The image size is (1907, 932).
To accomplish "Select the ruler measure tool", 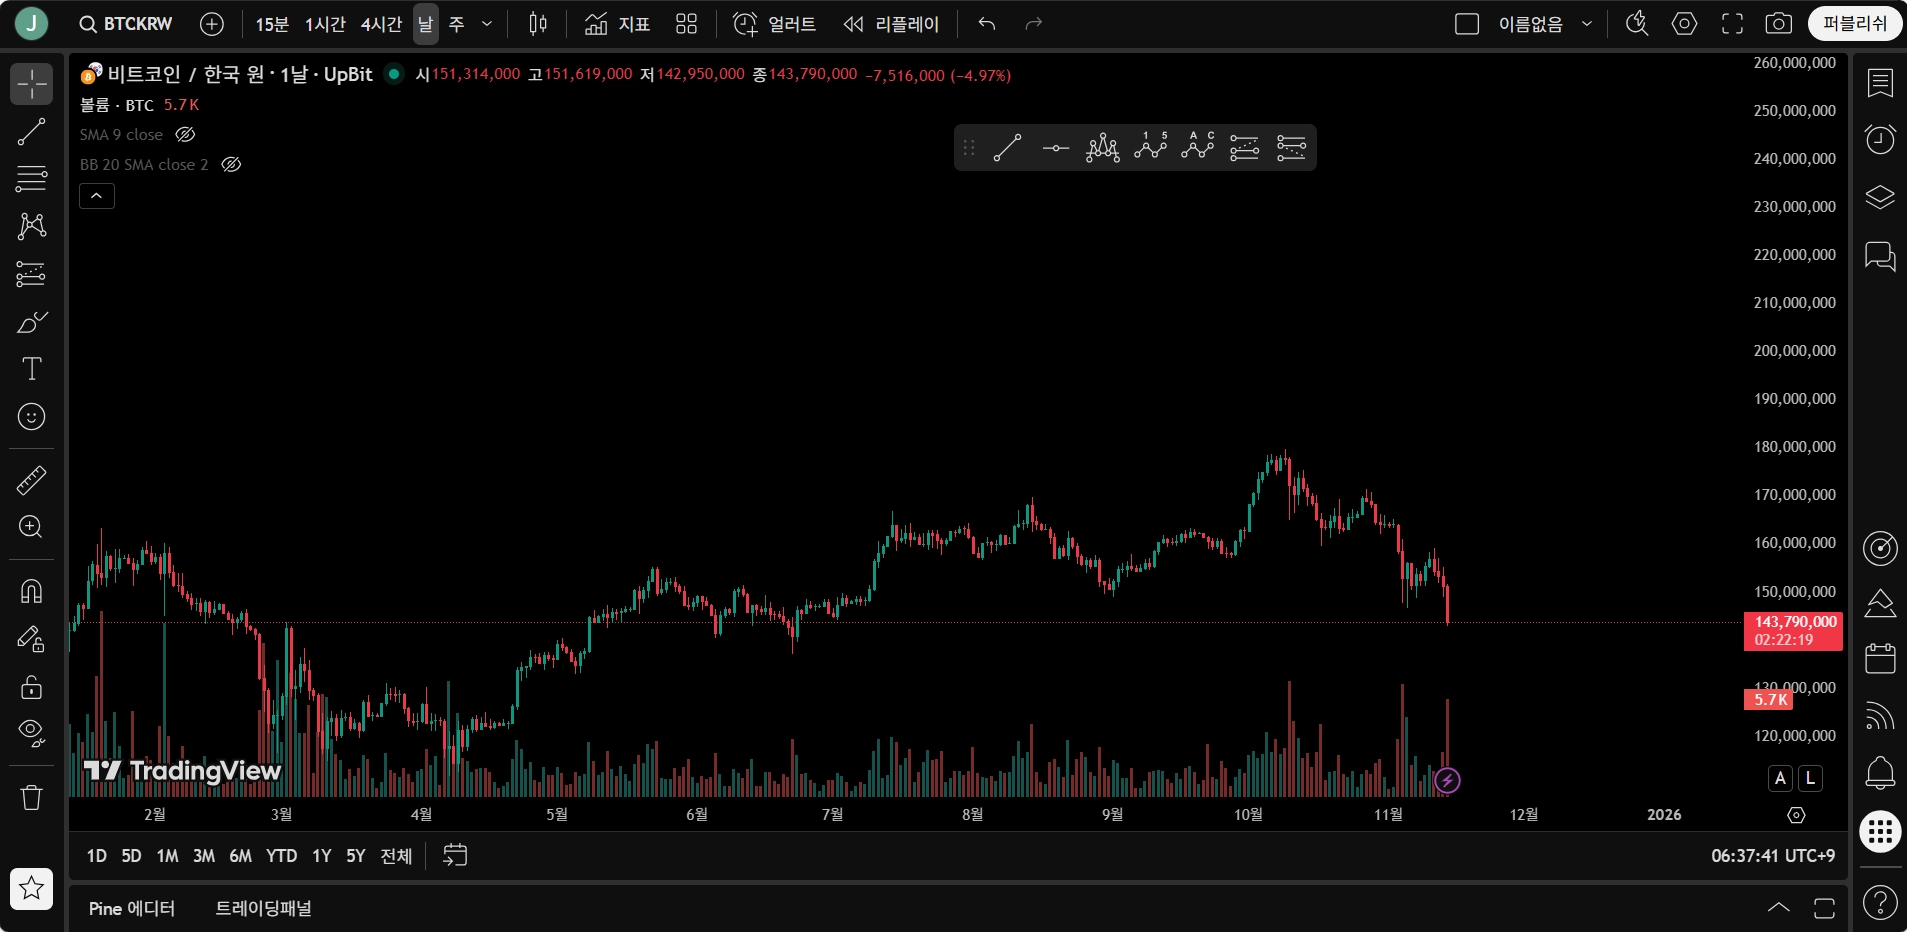I will click(x=32, y=481).
